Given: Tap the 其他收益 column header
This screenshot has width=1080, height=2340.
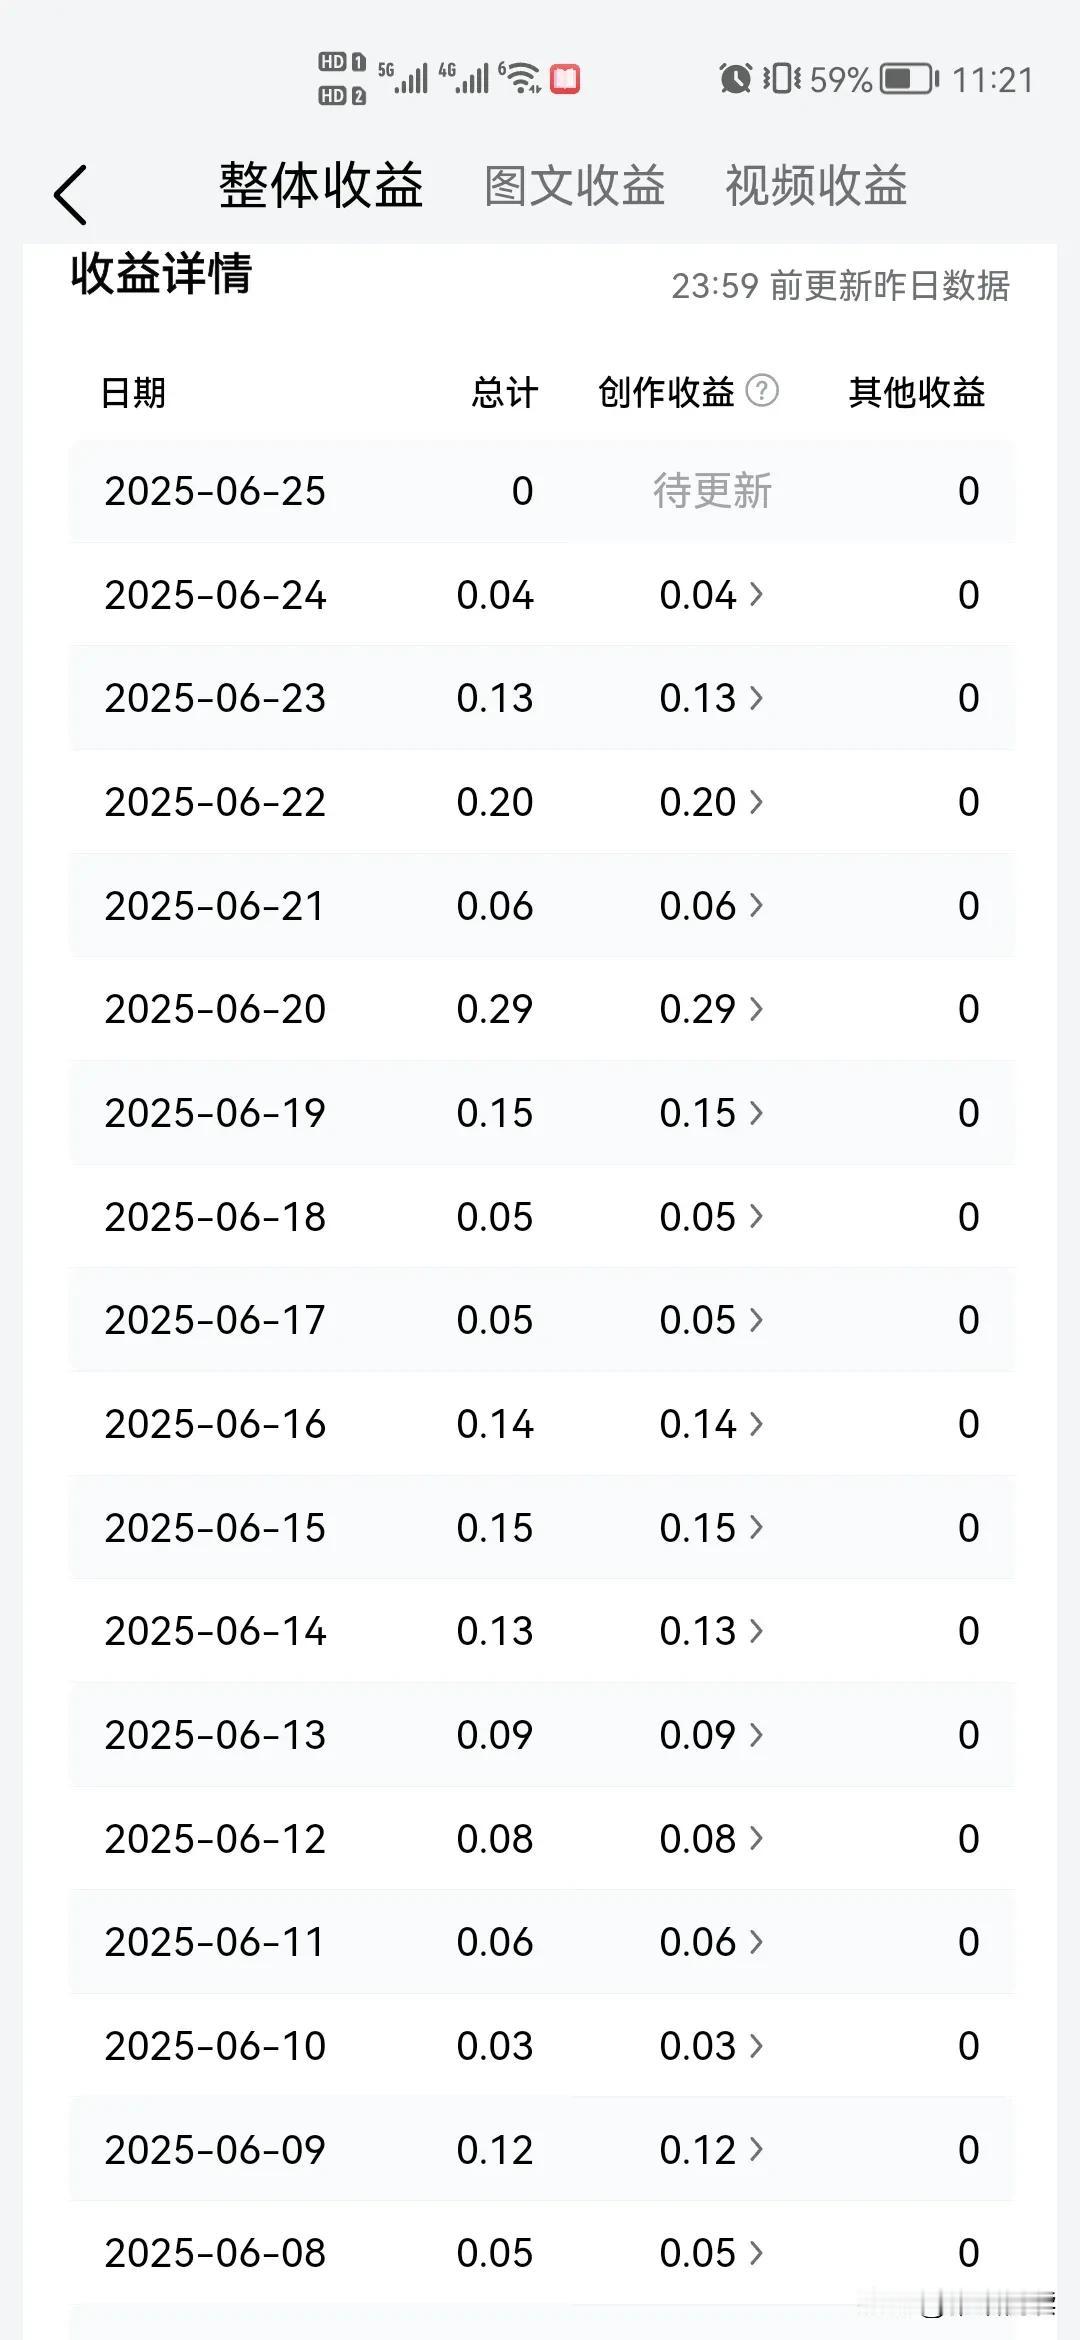Looking at the screenshot, I should [917, 392].
